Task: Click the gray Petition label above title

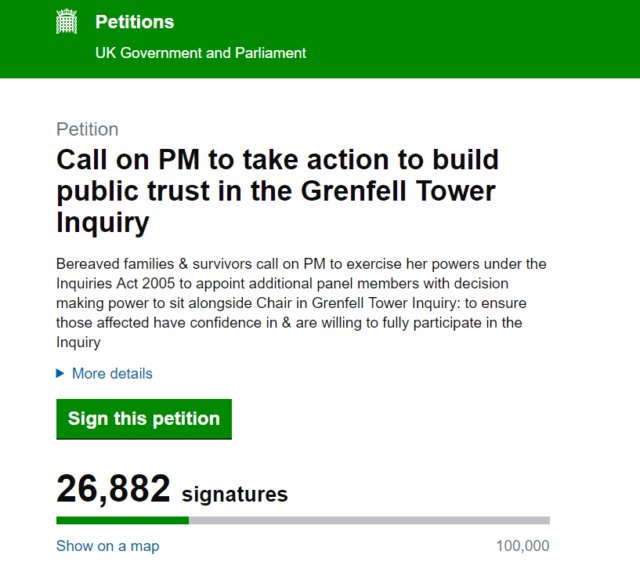Action: (87, 129)
